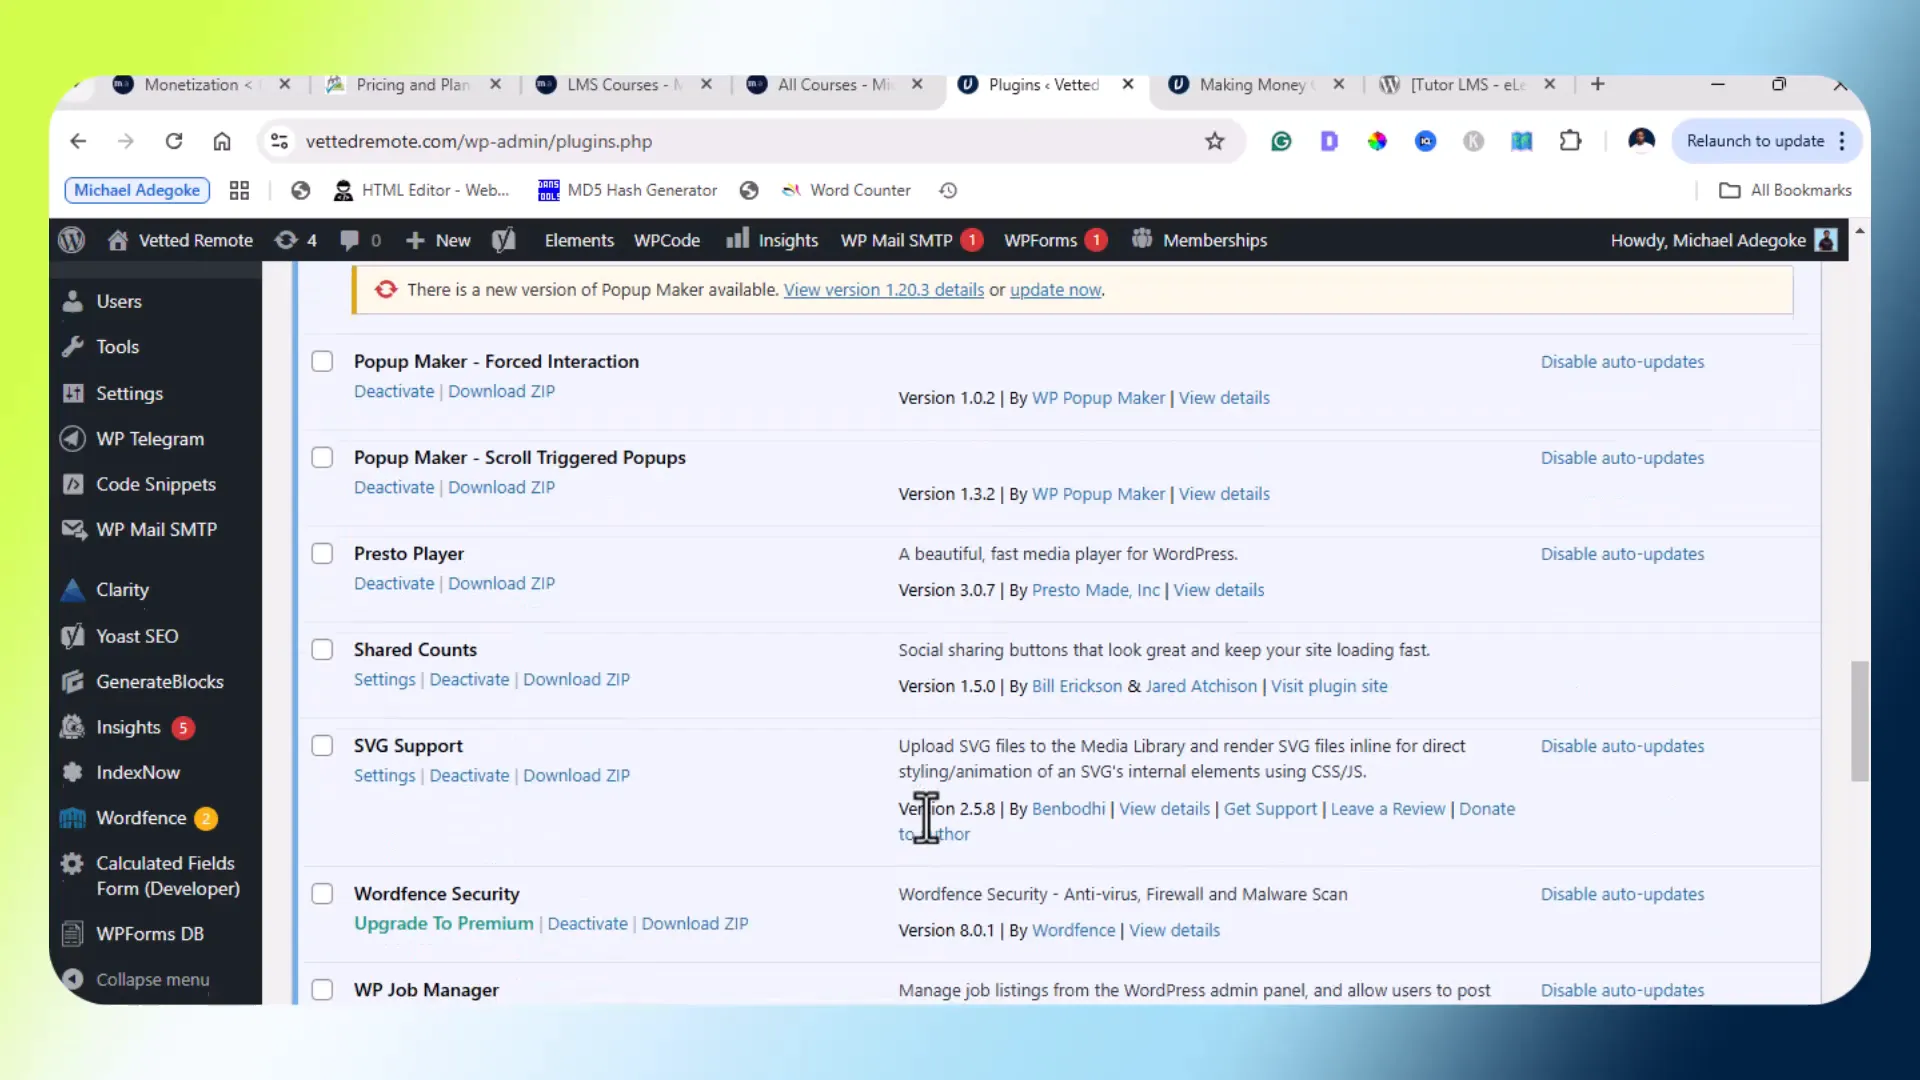Open the New content menu in admin bar
Image resolution: width=1920 pixels, height=1080 pixels.
(x=438, y=240)
